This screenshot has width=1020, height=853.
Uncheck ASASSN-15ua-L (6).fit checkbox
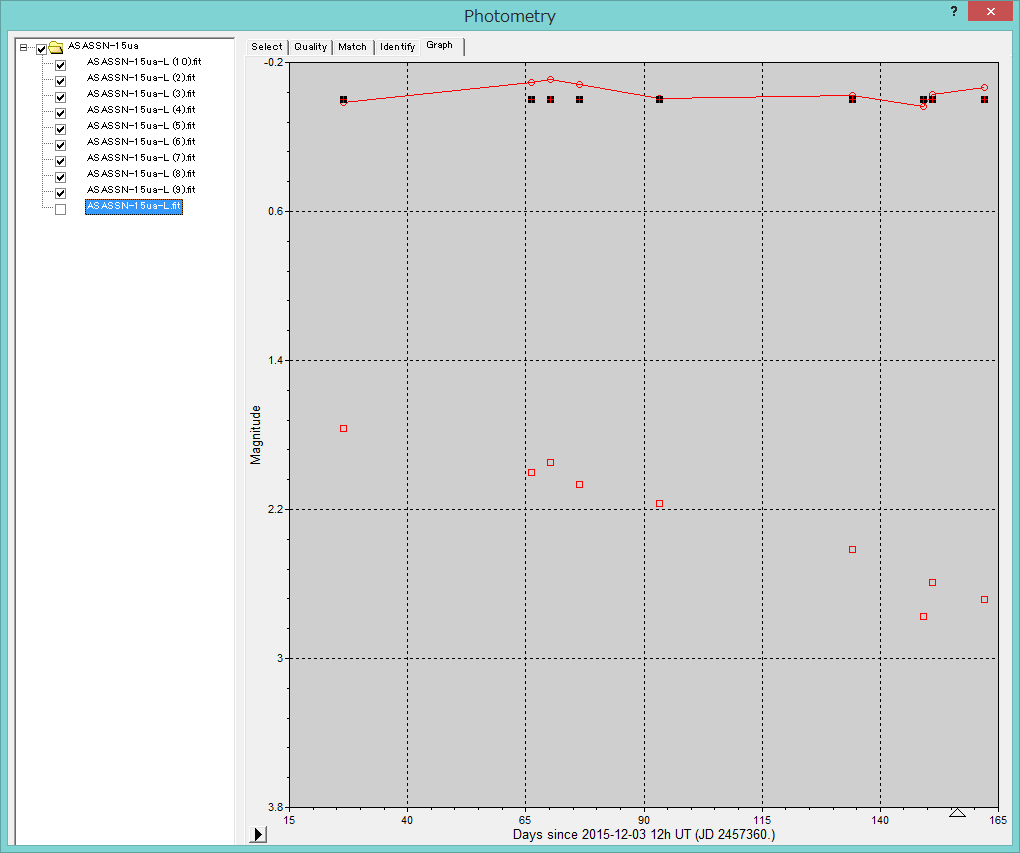(x=60, y=145)
